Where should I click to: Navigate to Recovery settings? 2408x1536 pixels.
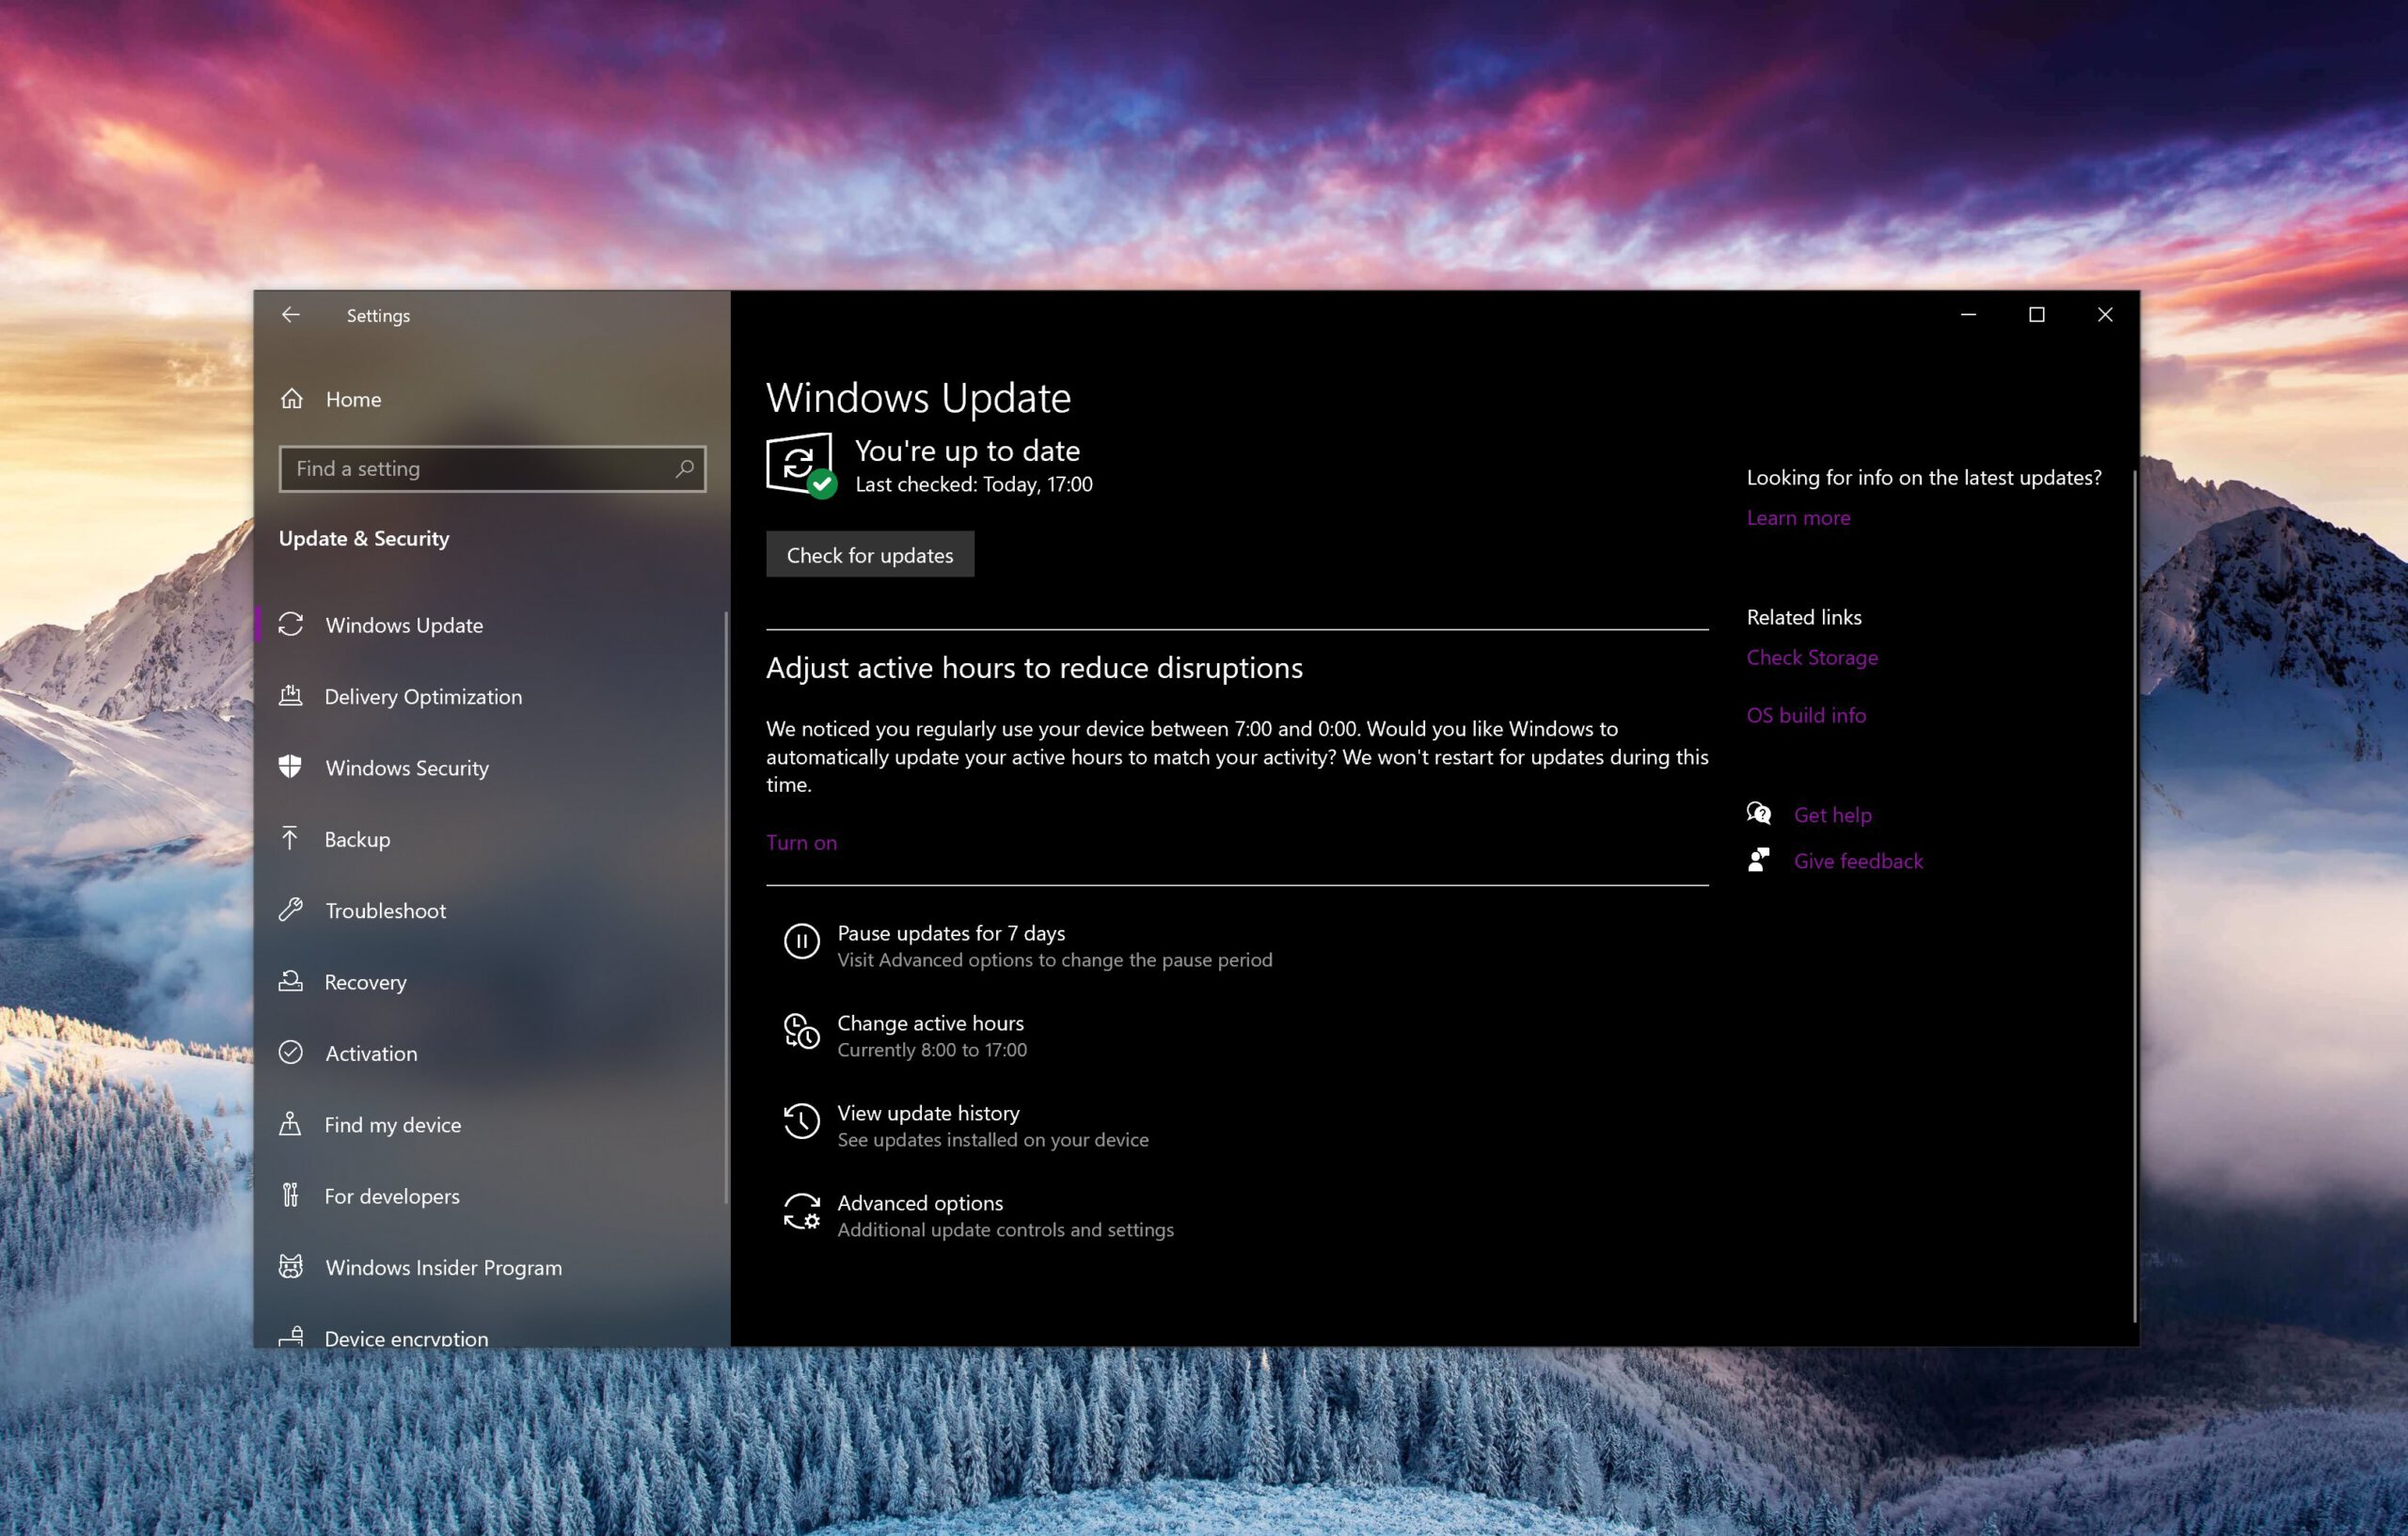click(x=490, y=982)
